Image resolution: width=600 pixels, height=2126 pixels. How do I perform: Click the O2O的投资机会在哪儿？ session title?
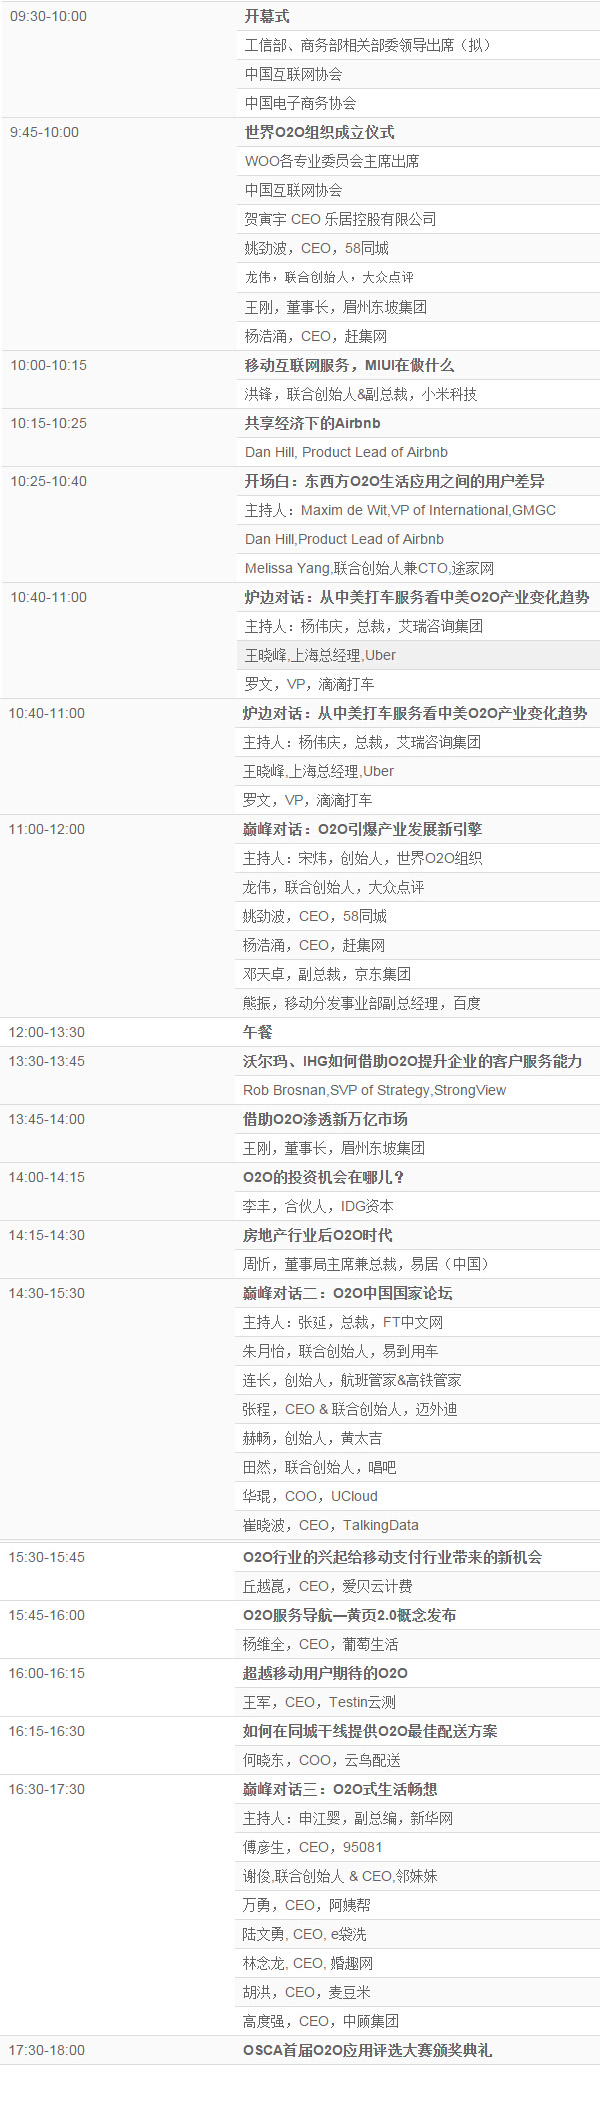point(323,1177)
